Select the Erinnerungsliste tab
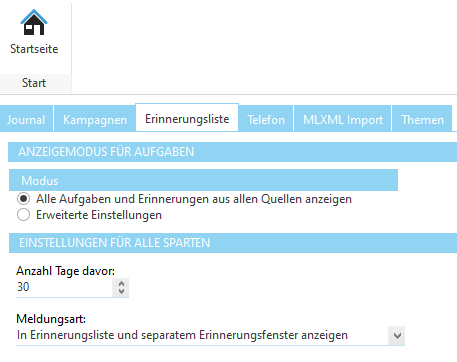The width and height of the screenshot is (457, 362). (187, 118)
